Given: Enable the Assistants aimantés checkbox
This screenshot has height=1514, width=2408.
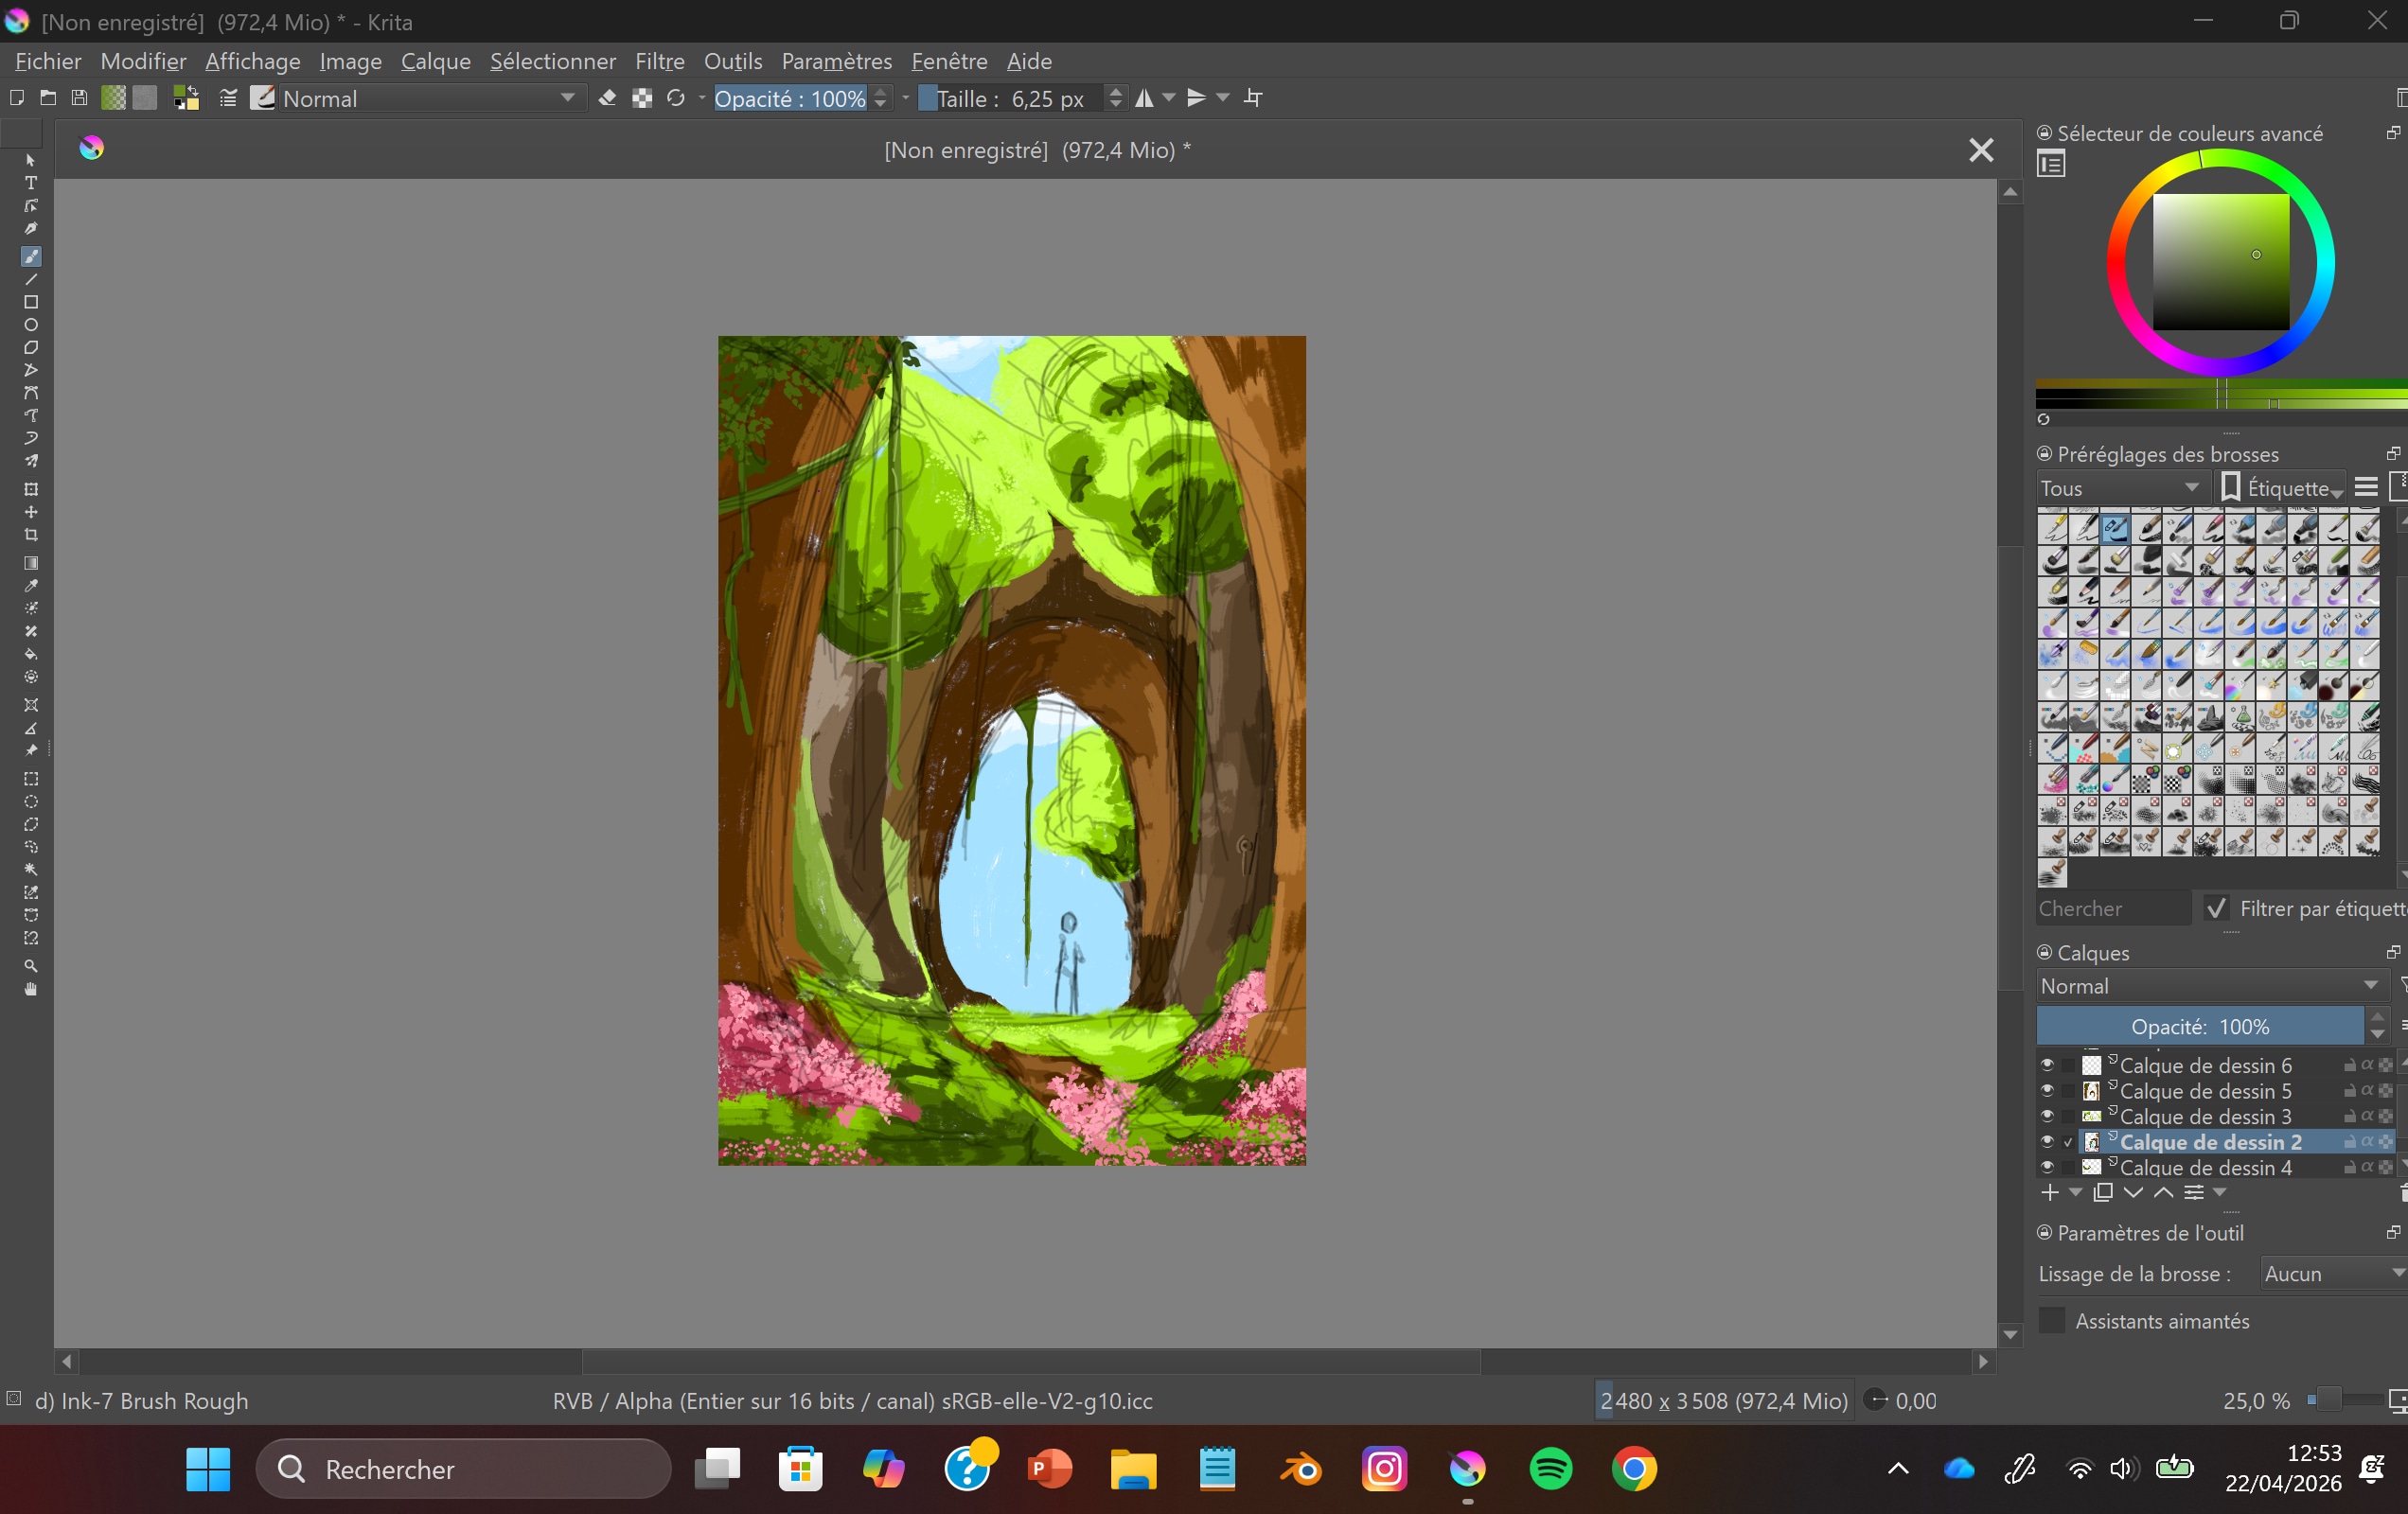Looking at the screenshot, I should [2051, 1320].
